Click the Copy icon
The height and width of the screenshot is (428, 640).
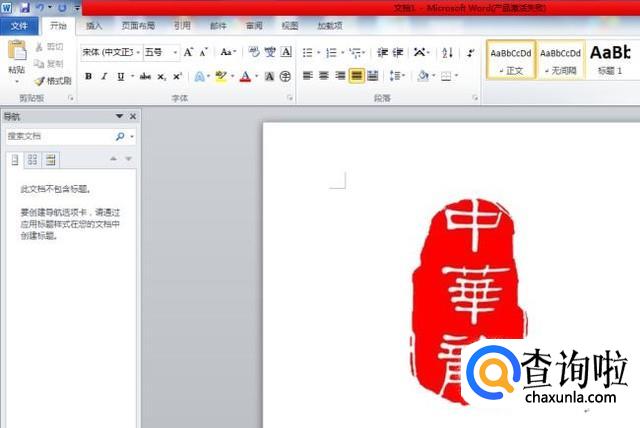click(x=39, y=64)
